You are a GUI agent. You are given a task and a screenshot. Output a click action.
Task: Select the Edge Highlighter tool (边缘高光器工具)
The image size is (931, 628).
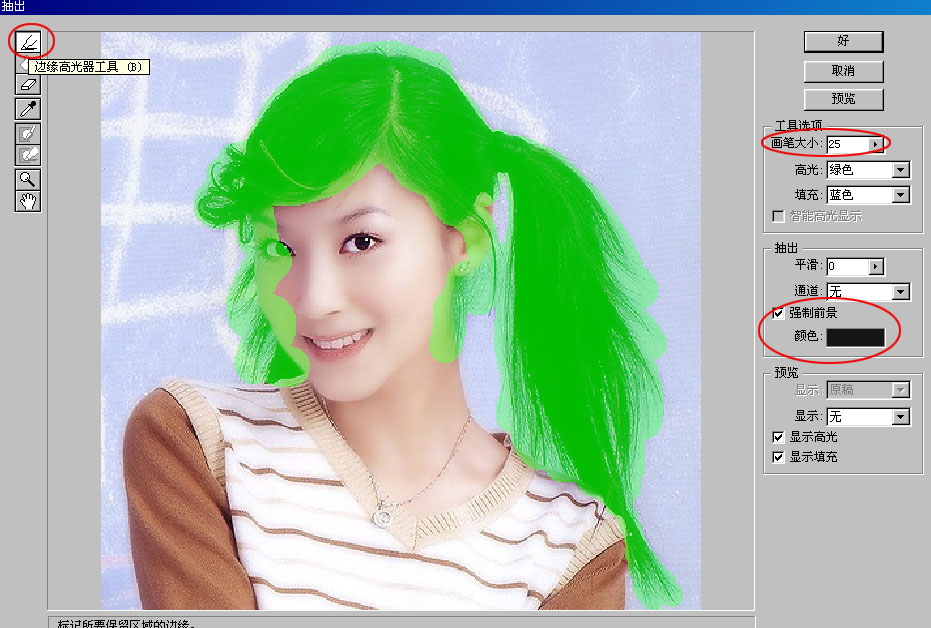point(28,42)
